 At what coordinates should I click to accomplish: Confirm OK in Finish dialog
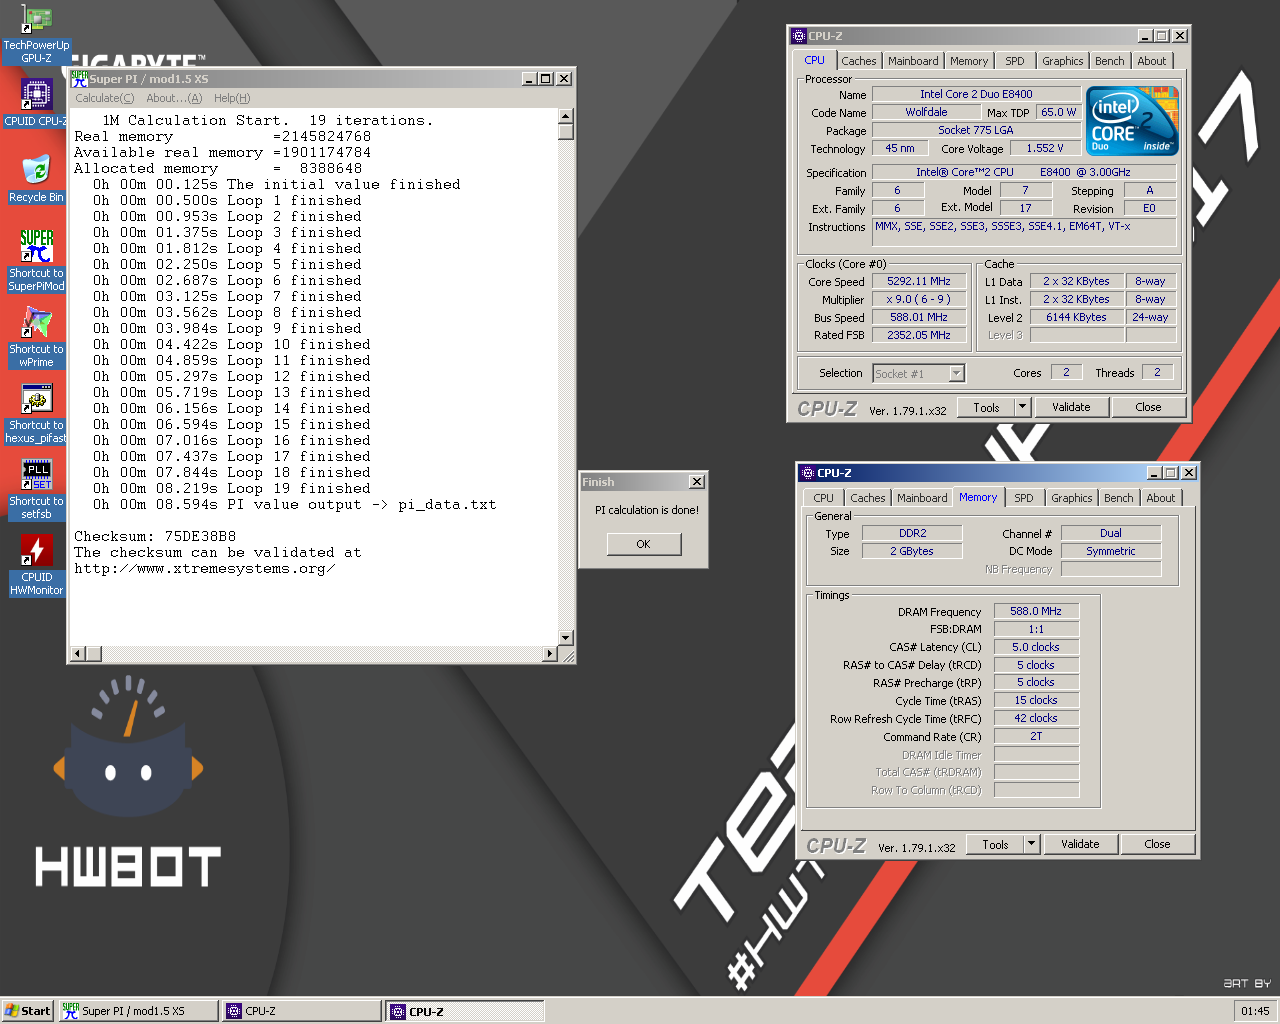[x=643, y=544]
